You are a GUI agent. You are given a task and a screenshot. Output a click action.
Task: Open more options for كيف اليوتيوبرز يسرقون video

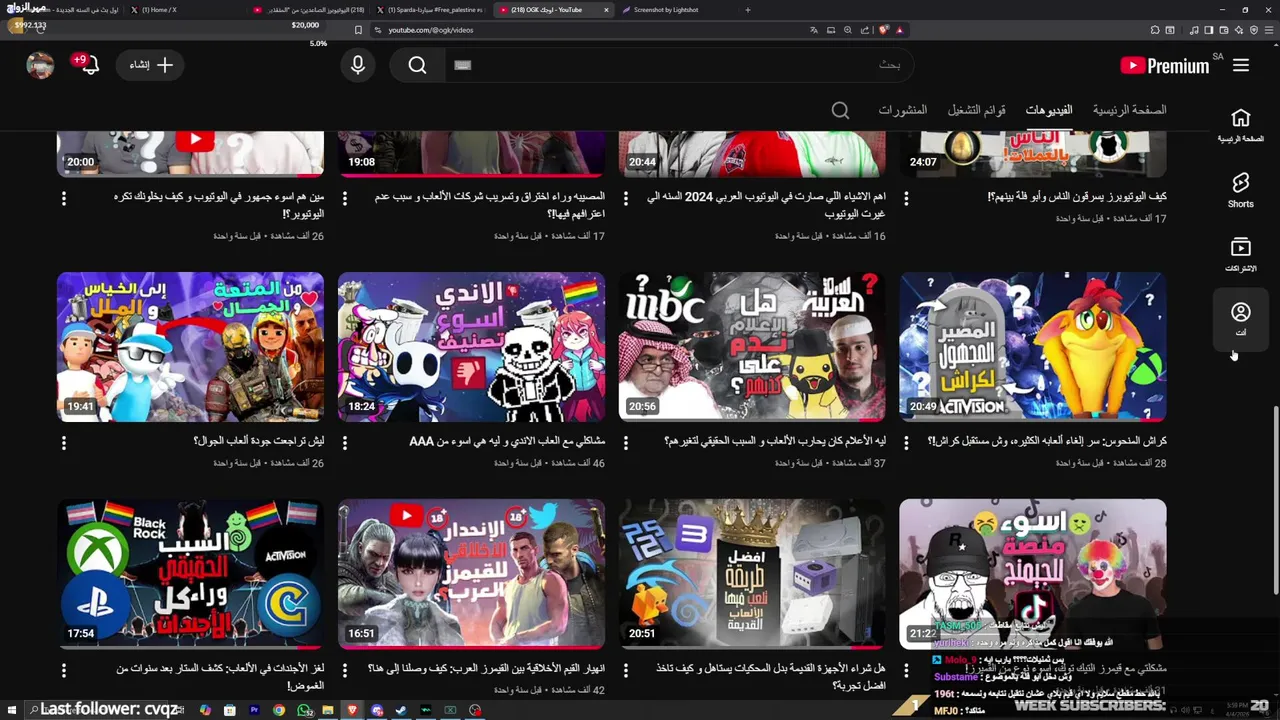tap(906, 198)
